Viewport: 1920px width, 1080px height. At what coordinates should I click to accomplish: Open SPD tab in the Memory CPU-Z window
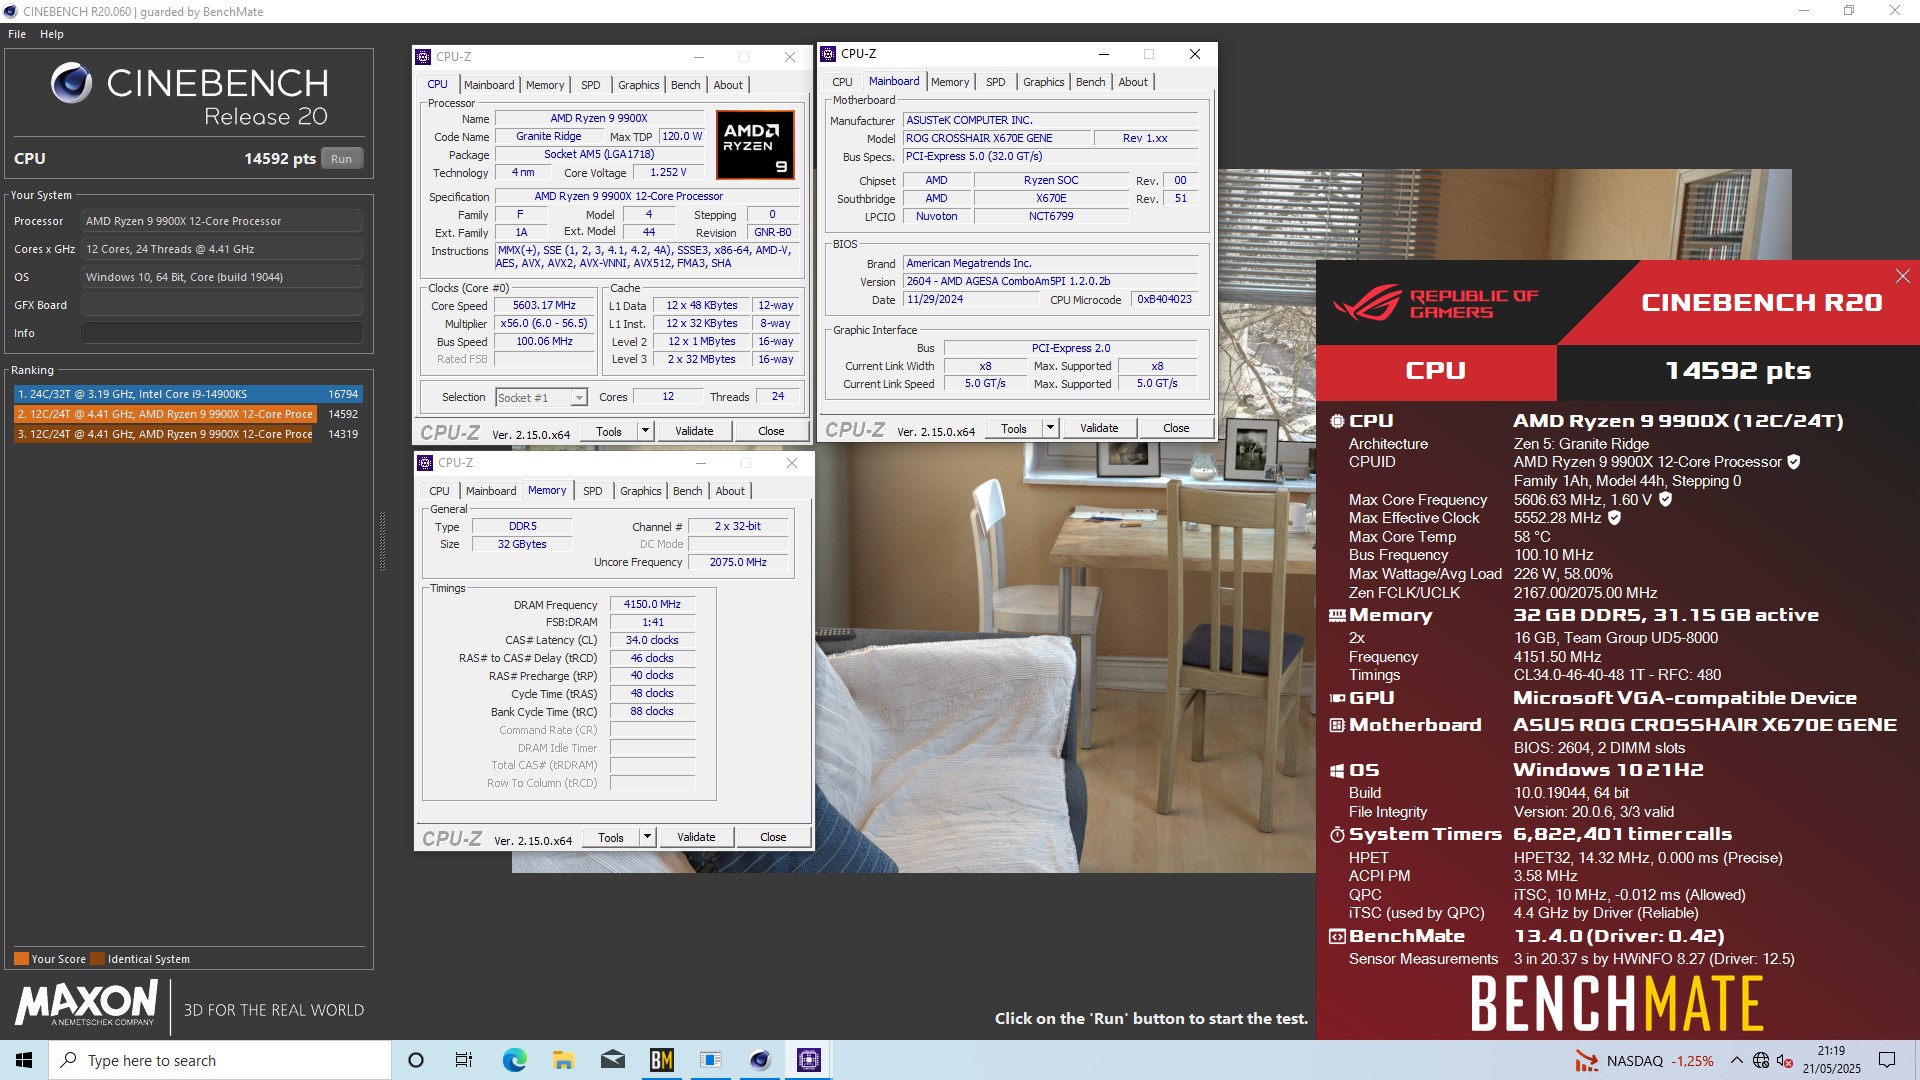(593, 491)
